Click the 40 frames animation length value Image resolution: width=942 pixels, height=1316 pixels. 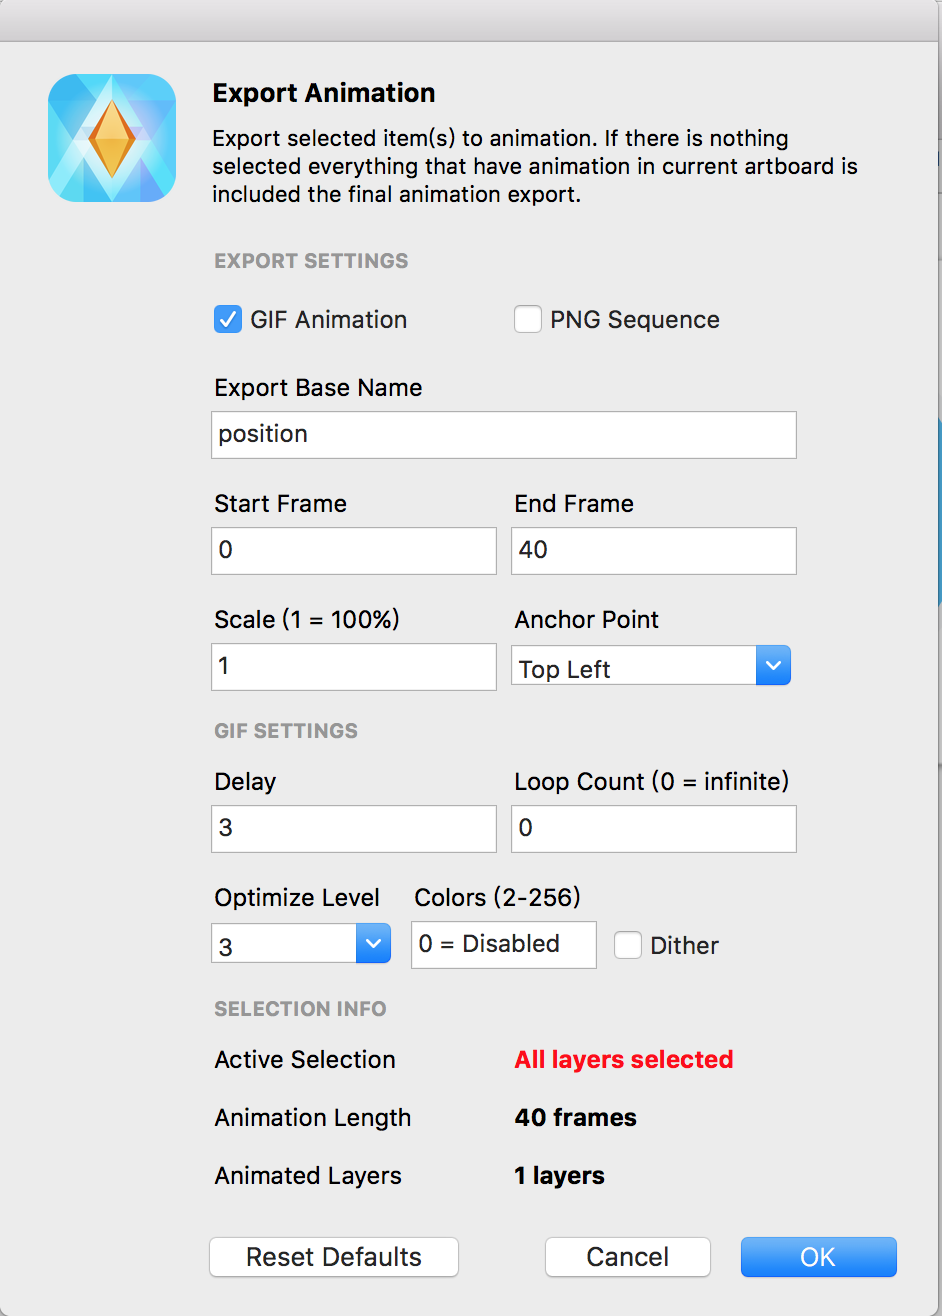[x=575, y=1118]
